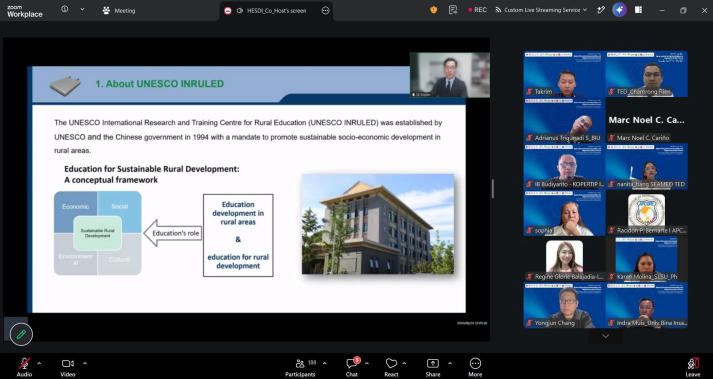Screen dimensions: 713x379
Task: Click the magic wand icon
Action: tap(601, 10)
